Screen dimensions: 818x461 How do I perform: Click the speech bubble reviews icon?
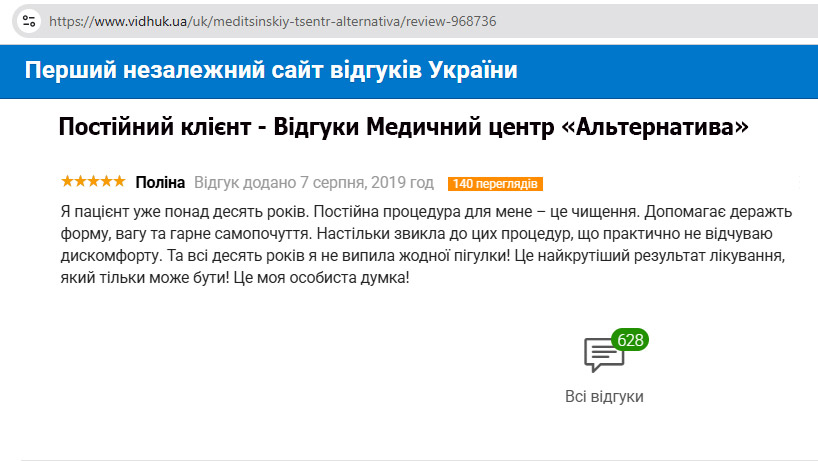[602, 355]
